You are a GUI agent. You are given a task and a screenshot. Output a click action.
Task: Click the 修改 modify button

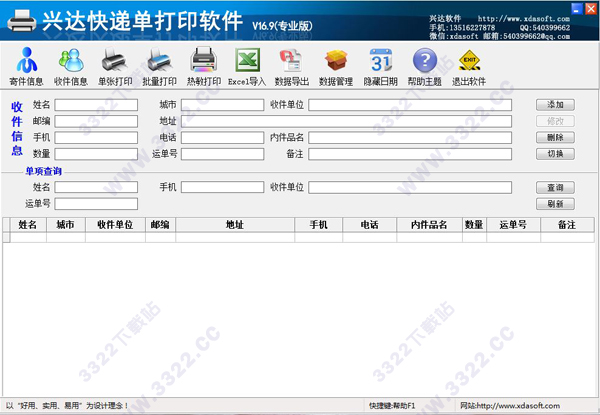click(x=555, y=121)
